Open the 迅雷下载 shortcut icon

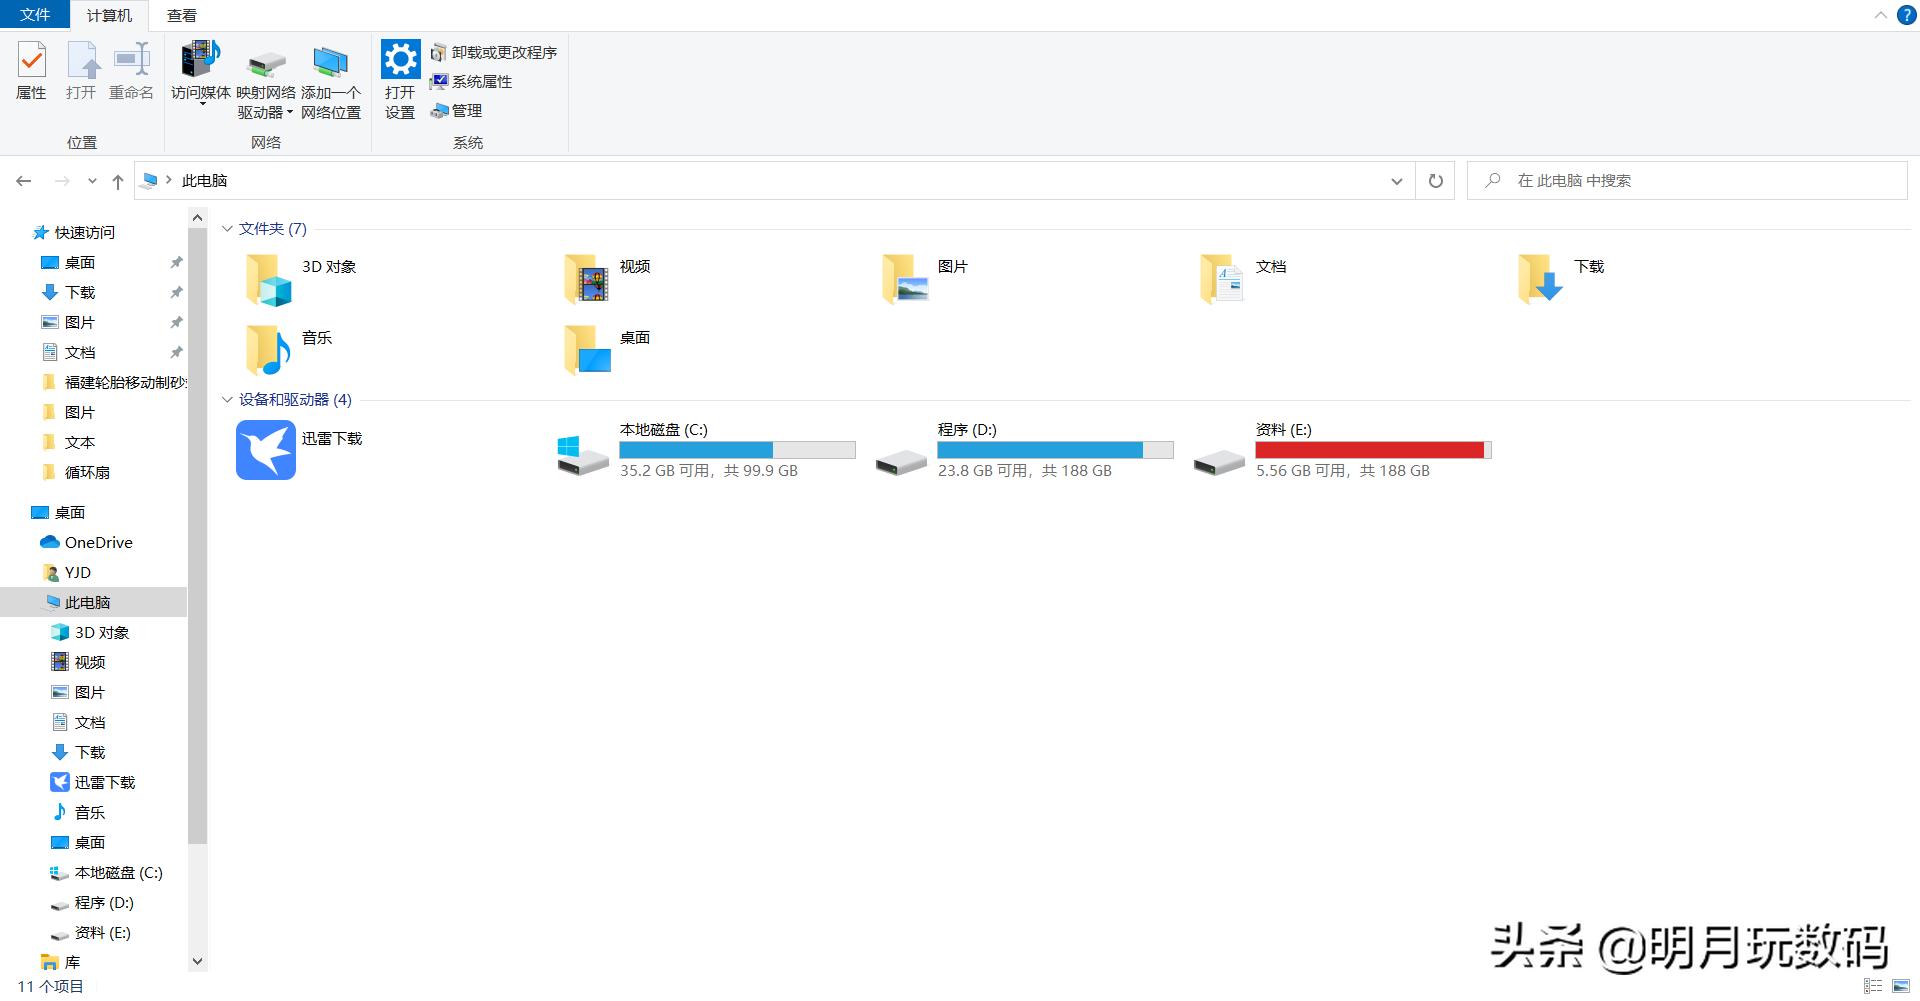coord(265,450)
